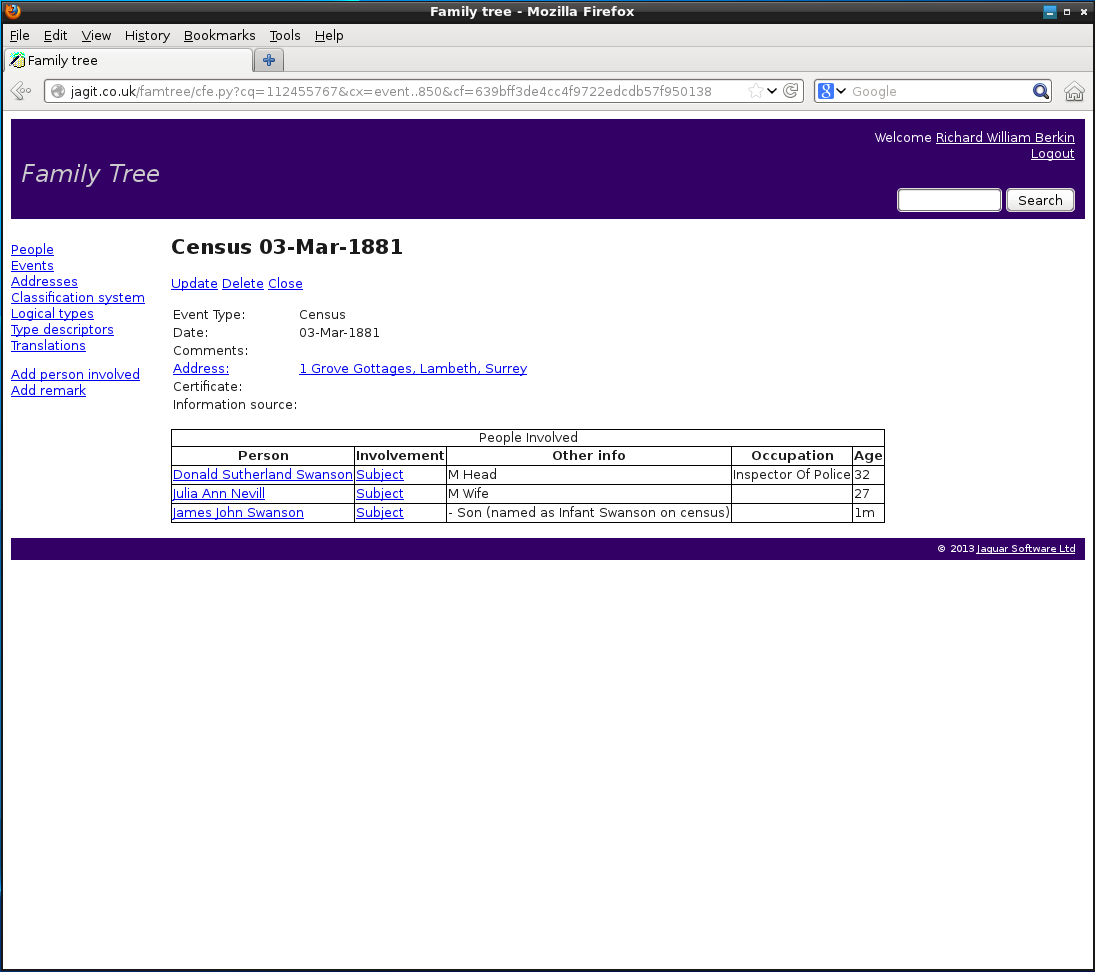The width and height of the screenshot is (1095, 972).
Task: Click the Update link for the census event
Action: pos(194,283)
